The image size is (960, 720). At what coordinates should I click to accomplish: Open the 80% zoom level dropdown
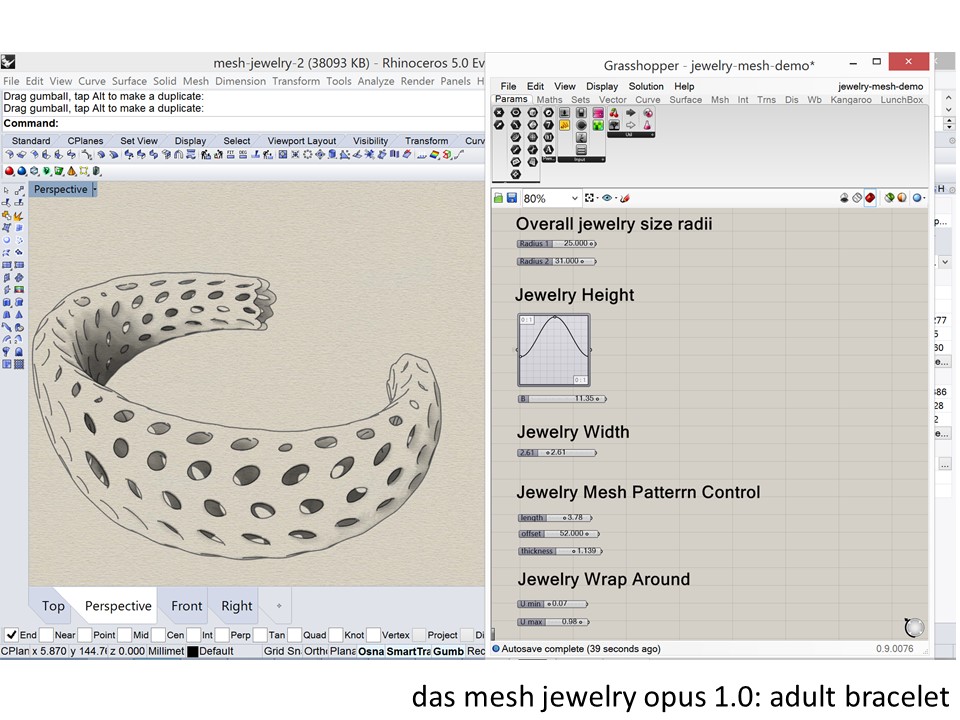(573, 198)
